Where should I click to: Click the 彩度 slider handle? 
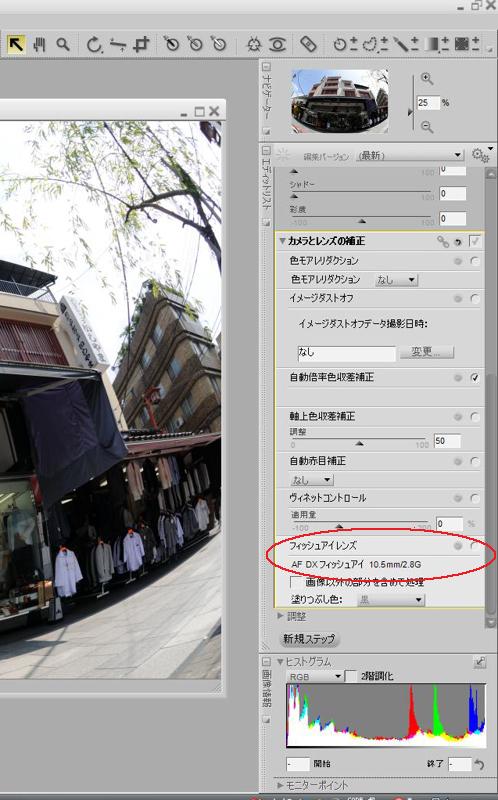click(x=362, y=221)
